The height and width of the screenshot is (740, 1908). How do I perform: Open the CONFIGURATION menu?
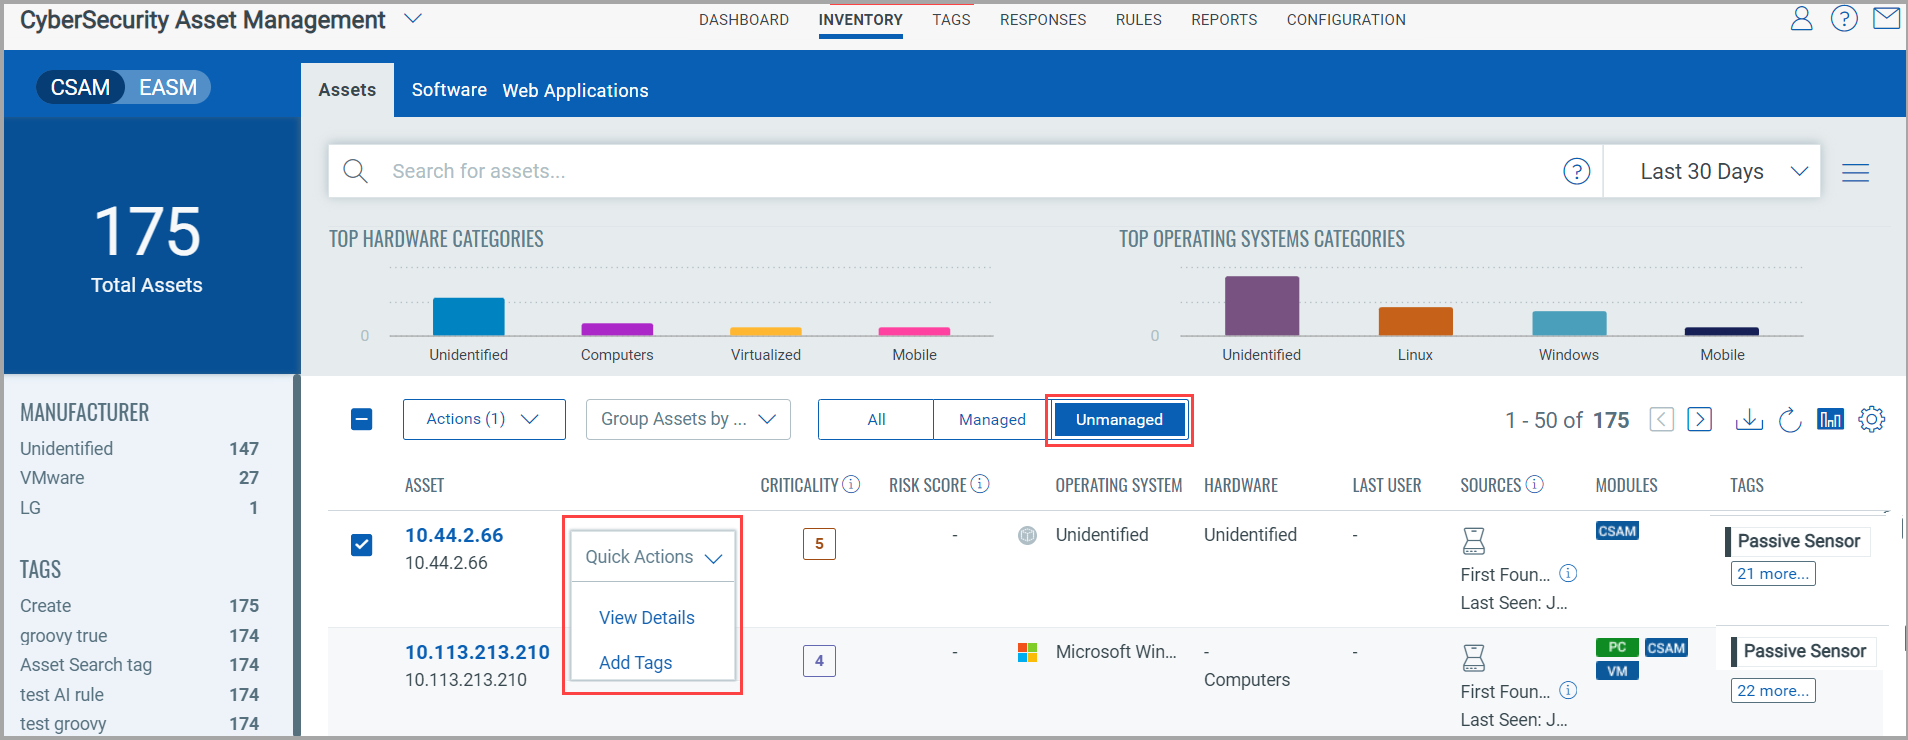[1346, 20]
